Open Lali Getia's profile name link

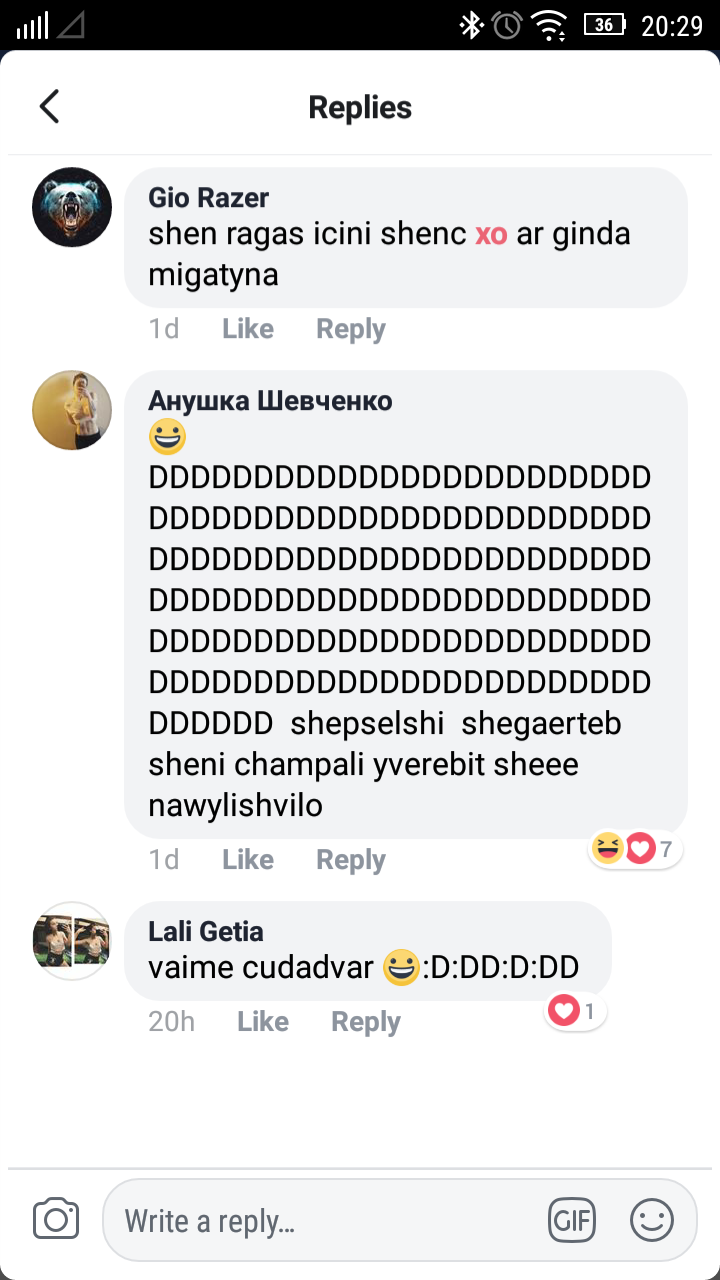pos(206,932)
